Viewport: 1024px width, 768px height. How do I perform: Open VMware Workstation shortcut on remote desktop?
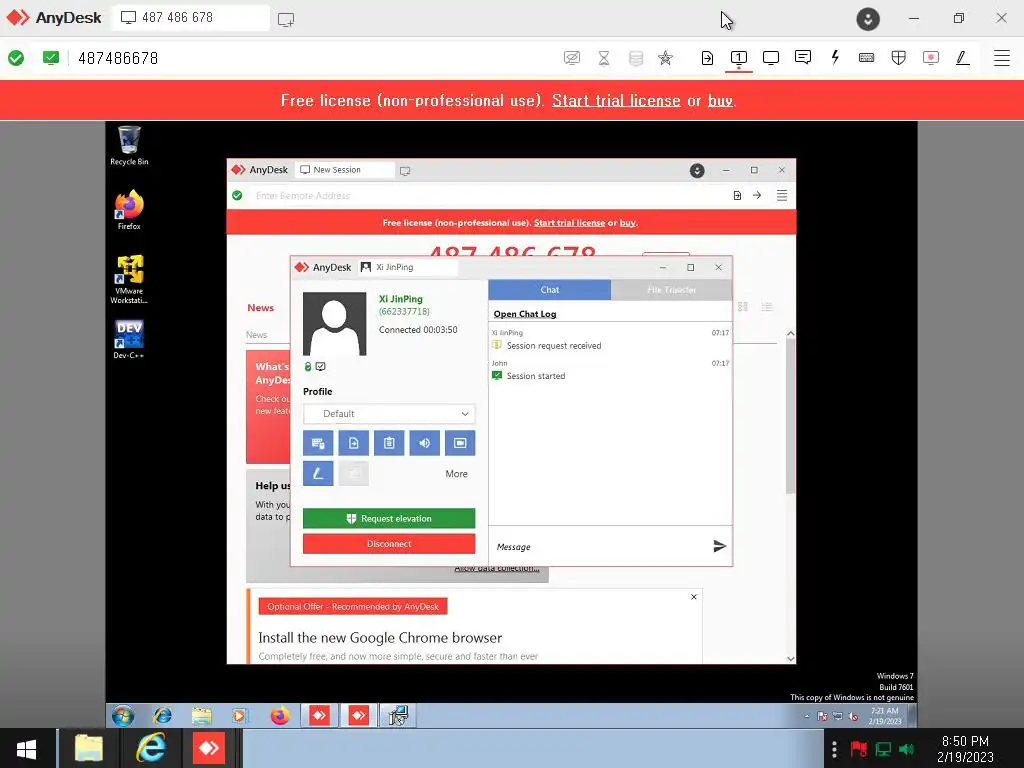point(129,280)
